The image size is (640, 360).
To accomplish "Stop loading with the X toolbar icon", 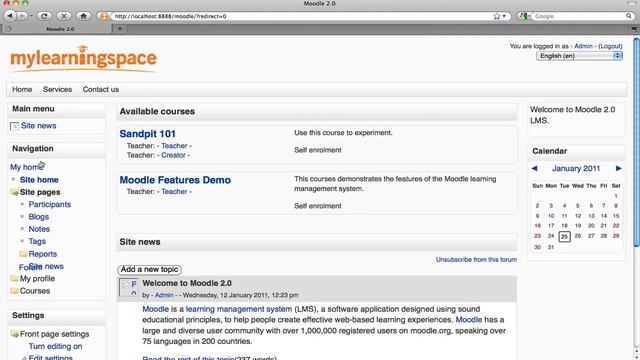I will [x=64, y=16].
